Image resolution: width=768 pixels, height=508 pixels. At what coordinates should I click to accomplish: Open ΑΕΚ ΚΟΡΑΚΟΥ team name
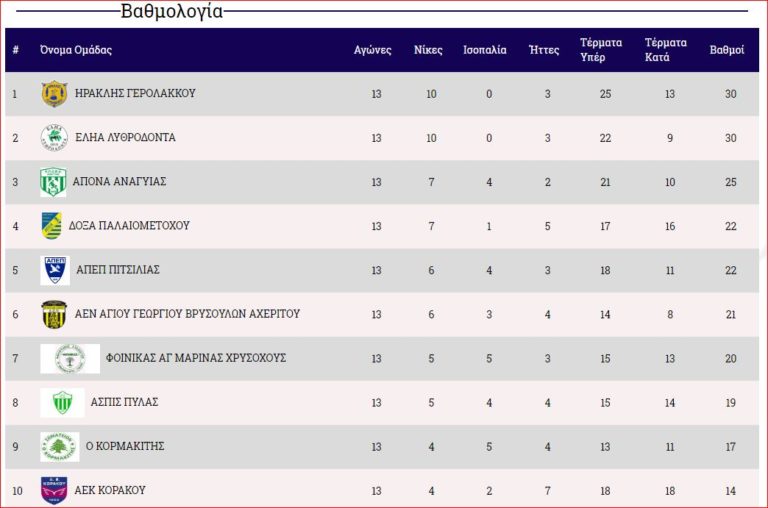[x=110, y=490]
